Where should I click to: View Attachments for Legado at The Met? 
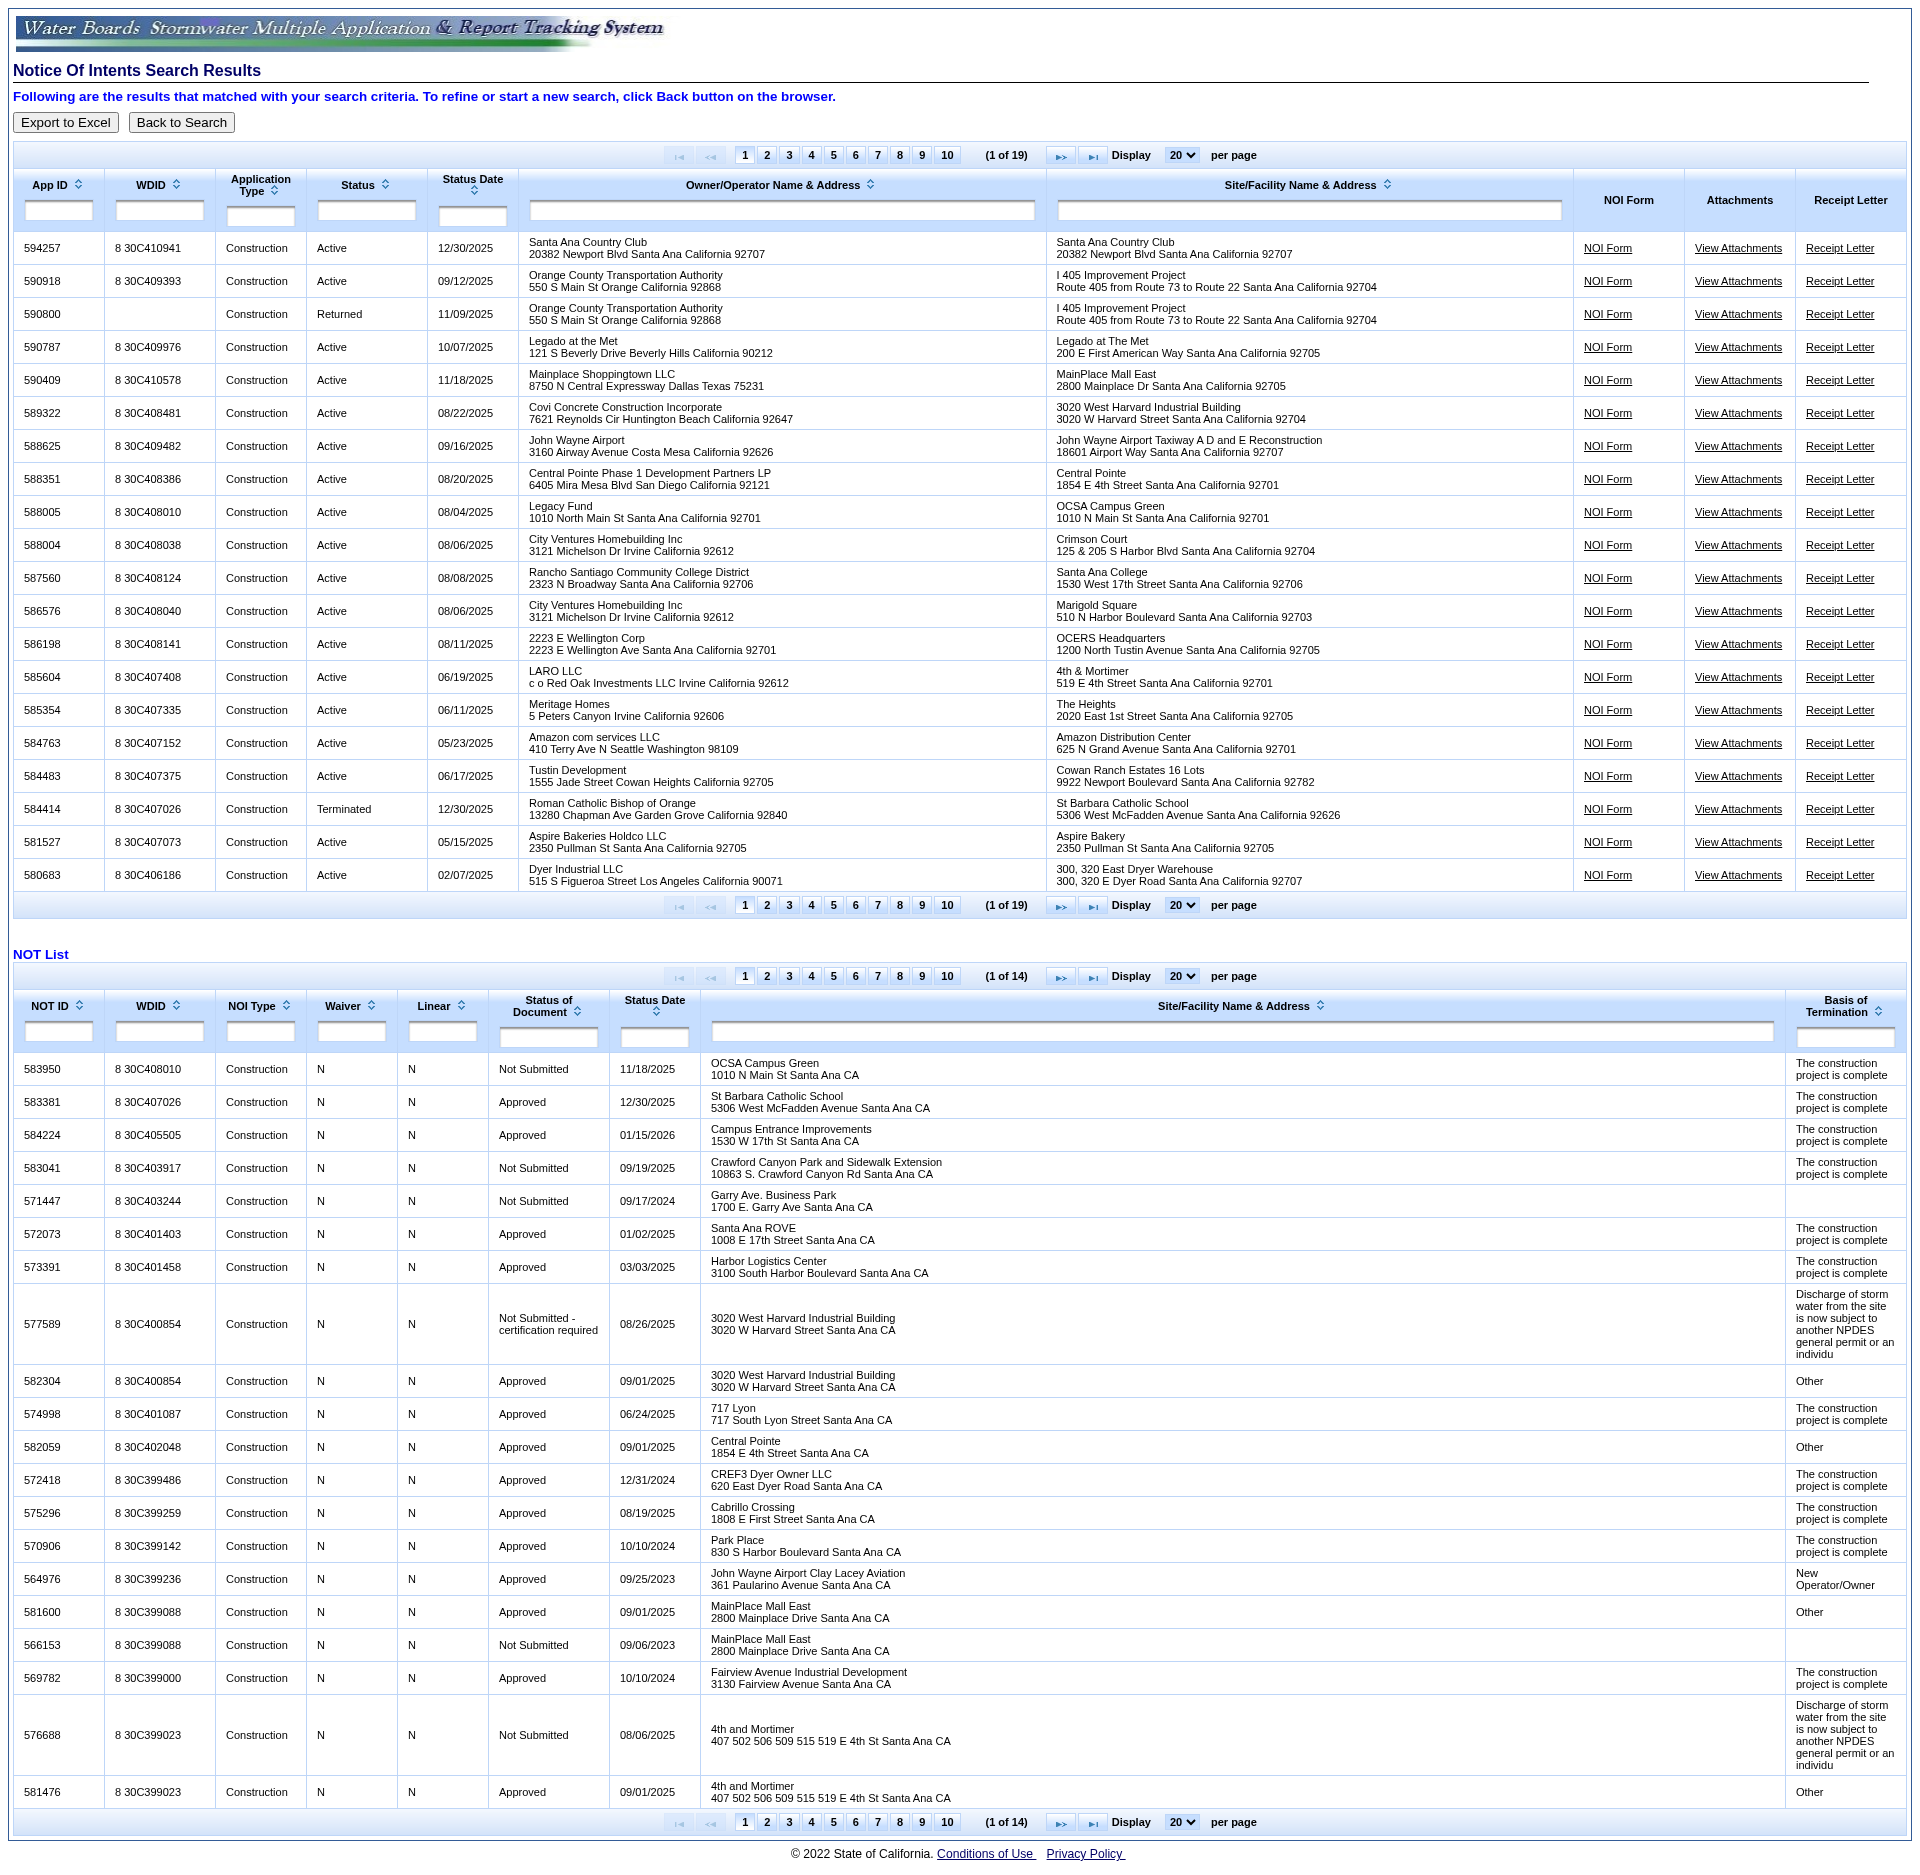coord(1737,348)
